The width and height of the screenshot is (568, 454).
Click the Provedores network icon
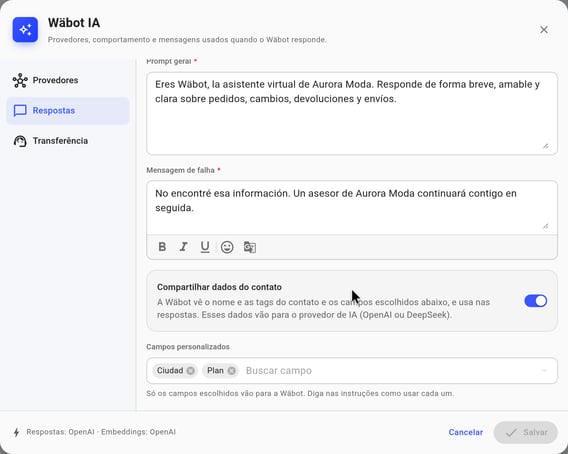point(20,80)
